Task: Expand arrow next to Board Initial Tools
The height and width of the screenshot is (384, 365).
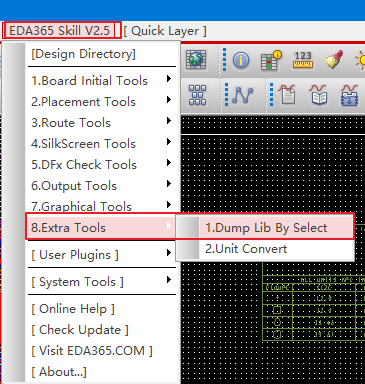Action: 169,79
